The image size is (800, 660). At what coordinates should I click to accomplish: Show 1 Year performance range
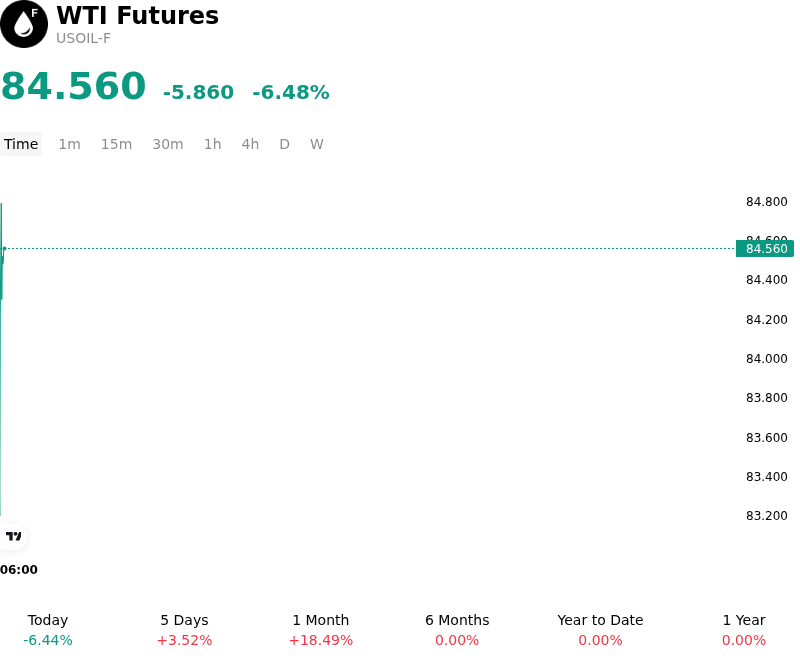(744, 630)
